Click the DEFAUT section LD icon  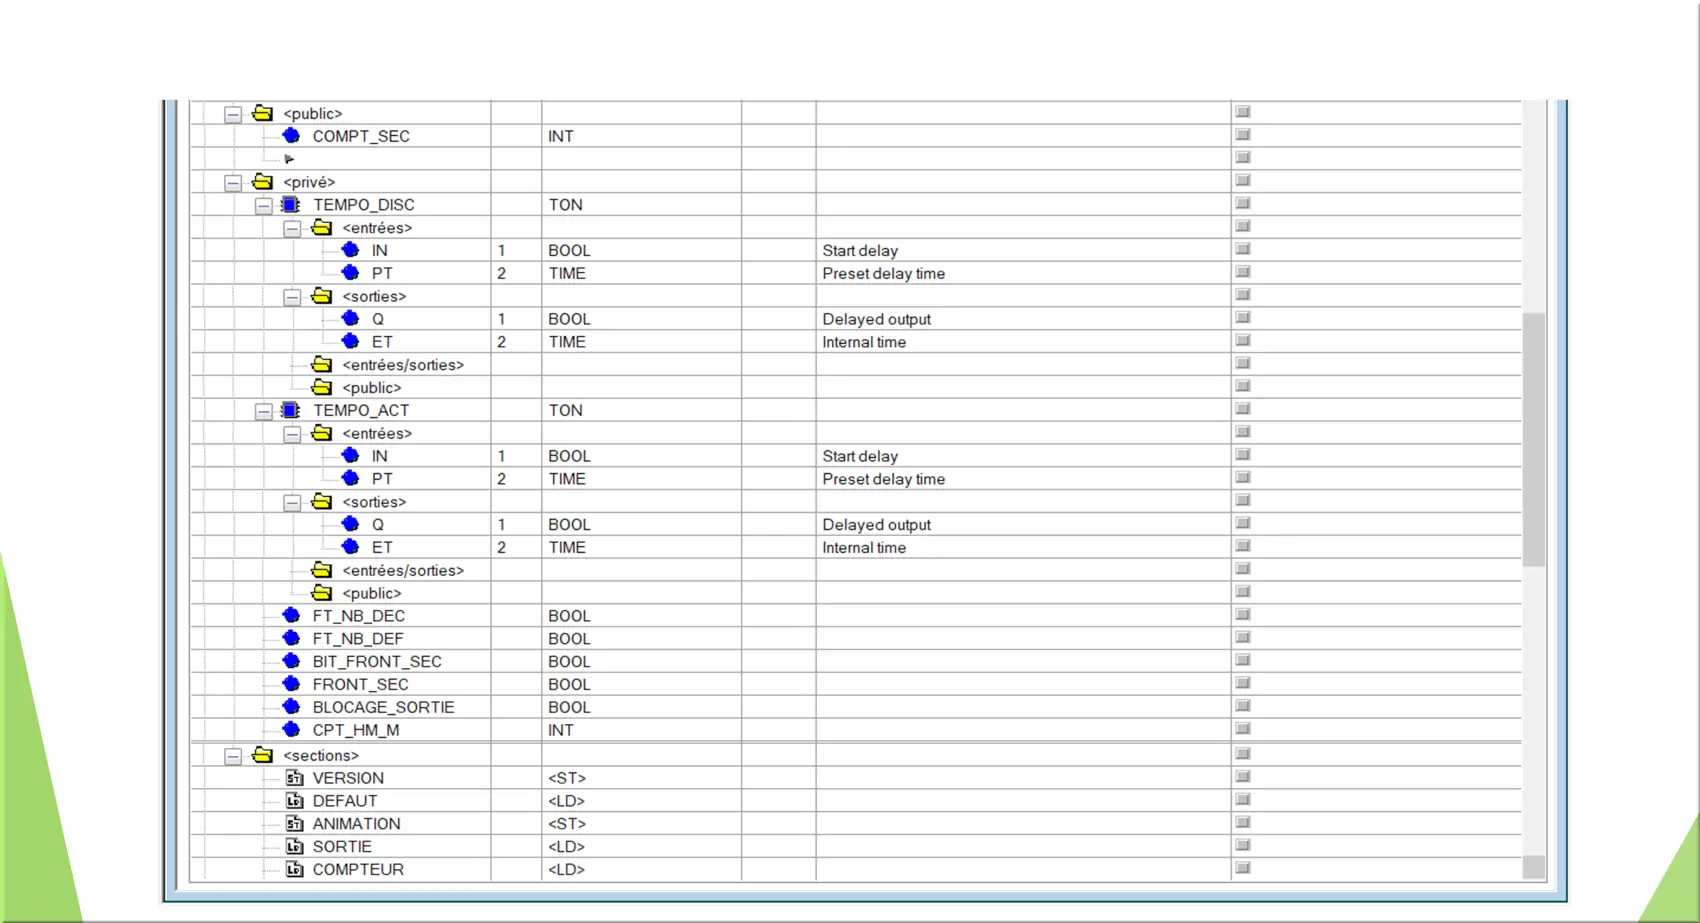point(294,801)
